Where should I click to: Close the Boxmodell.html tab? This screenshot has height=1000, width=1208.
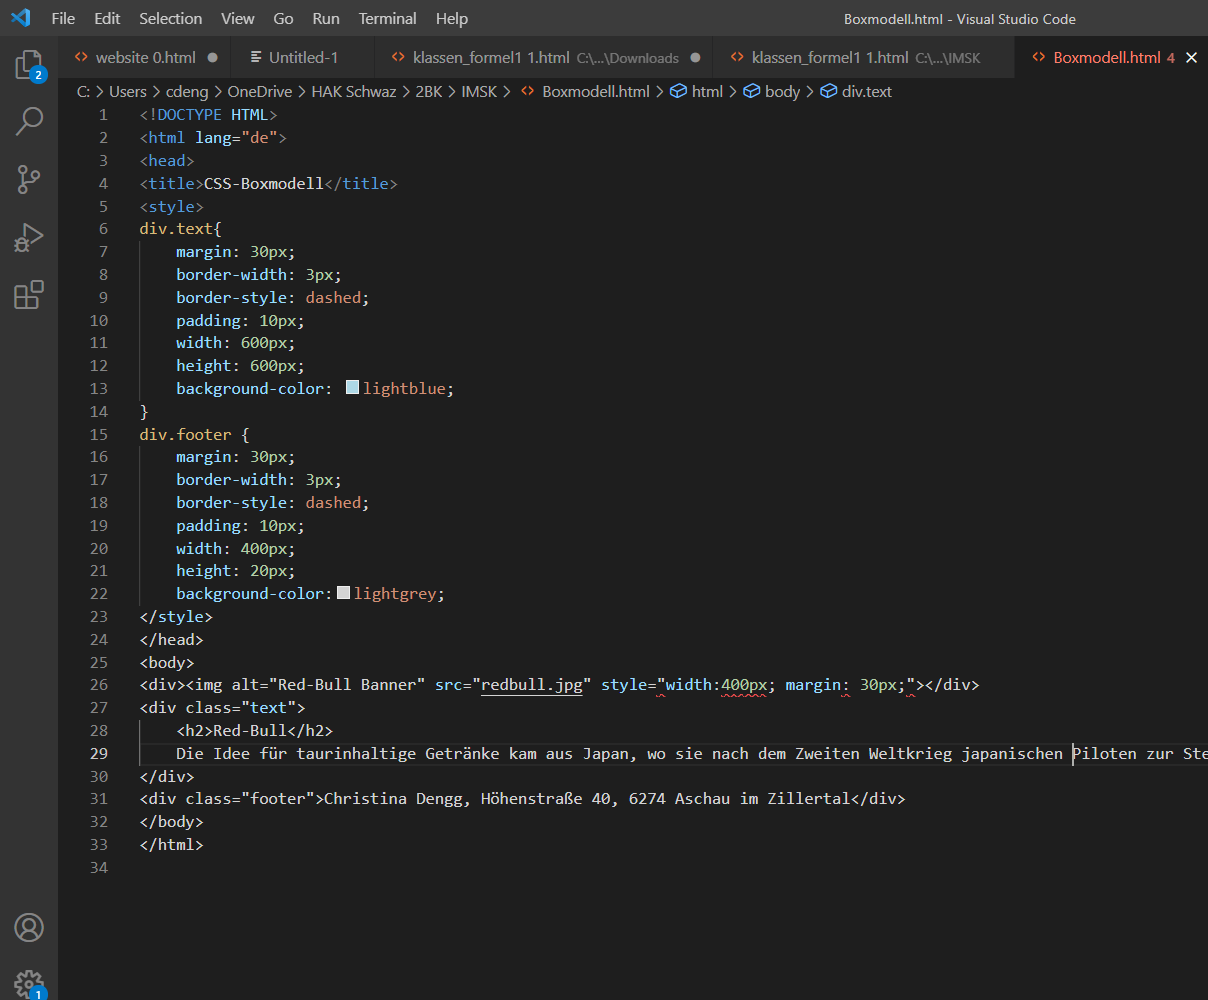tap(1191, 58)
